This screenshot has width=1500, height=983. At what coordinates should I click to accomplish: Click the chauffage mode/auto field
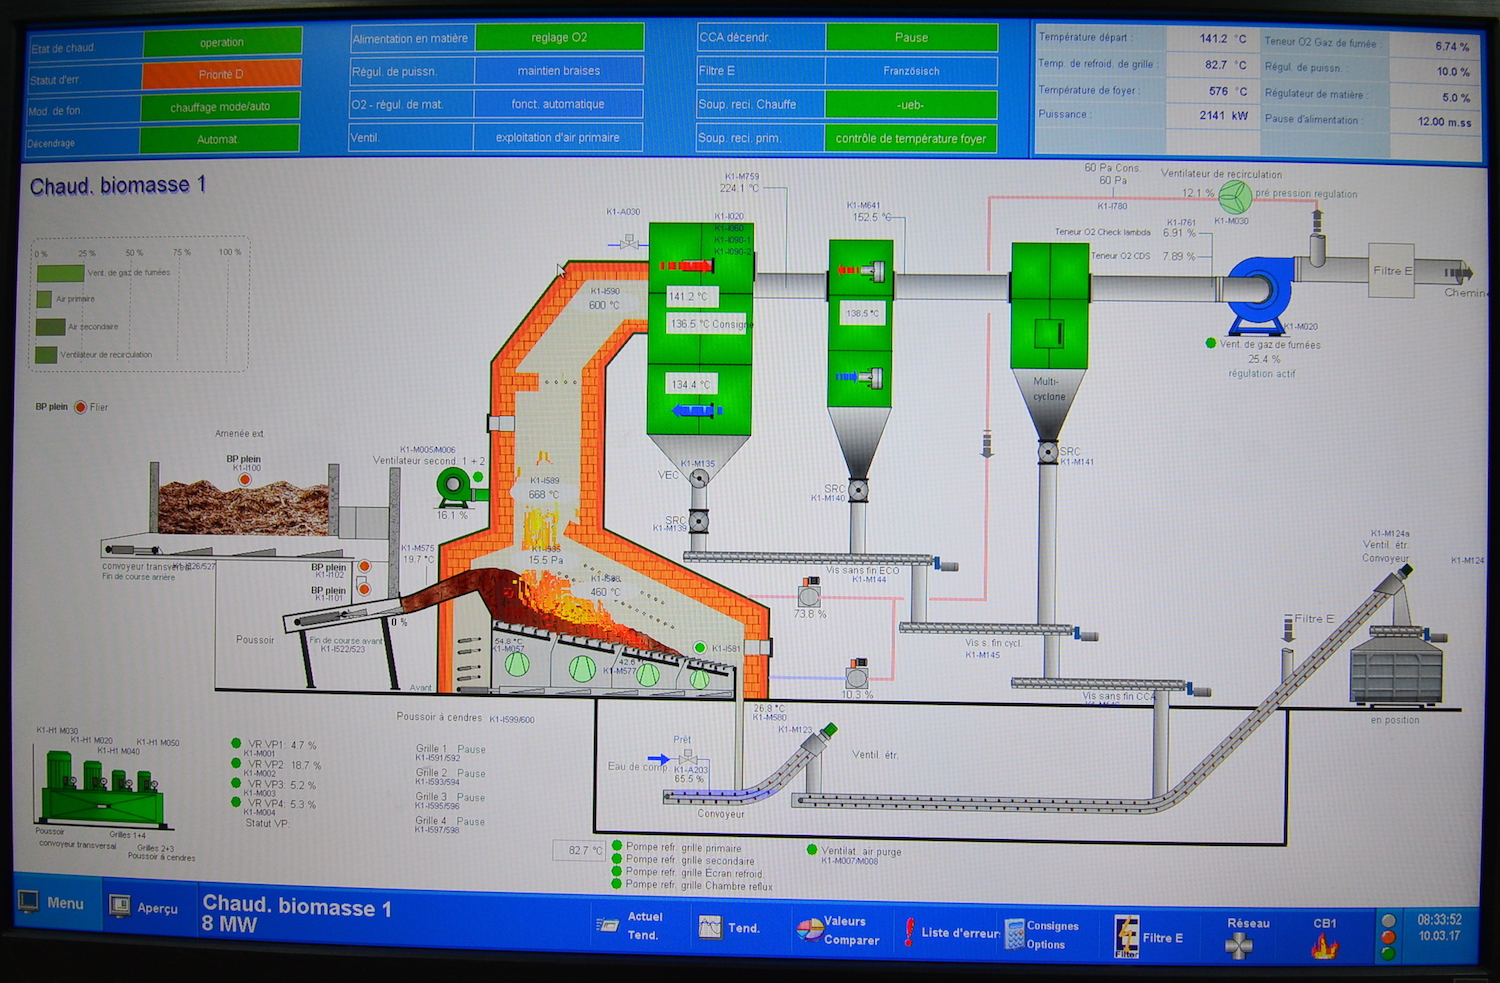[x=220, y=107]
